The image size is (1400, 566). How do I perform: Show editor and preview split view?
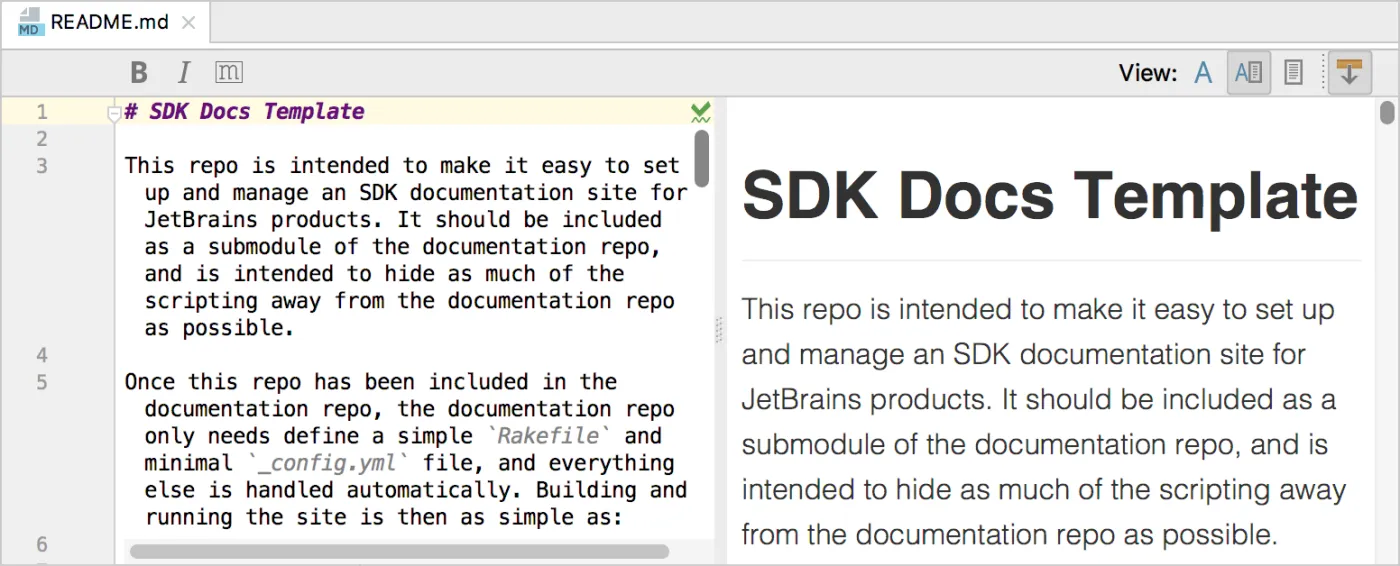coord(1249,73)
